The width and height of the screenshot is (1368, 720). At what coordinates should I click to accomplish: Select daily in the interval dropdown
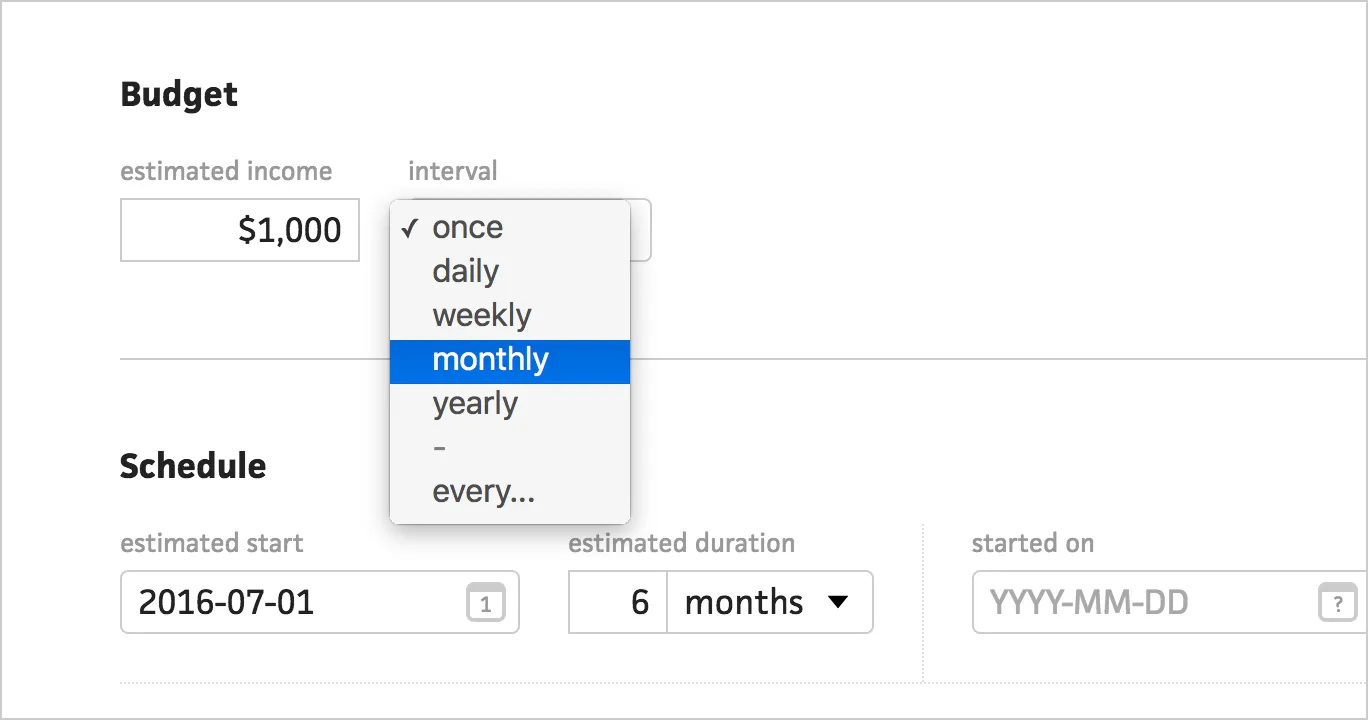(465, 271)
